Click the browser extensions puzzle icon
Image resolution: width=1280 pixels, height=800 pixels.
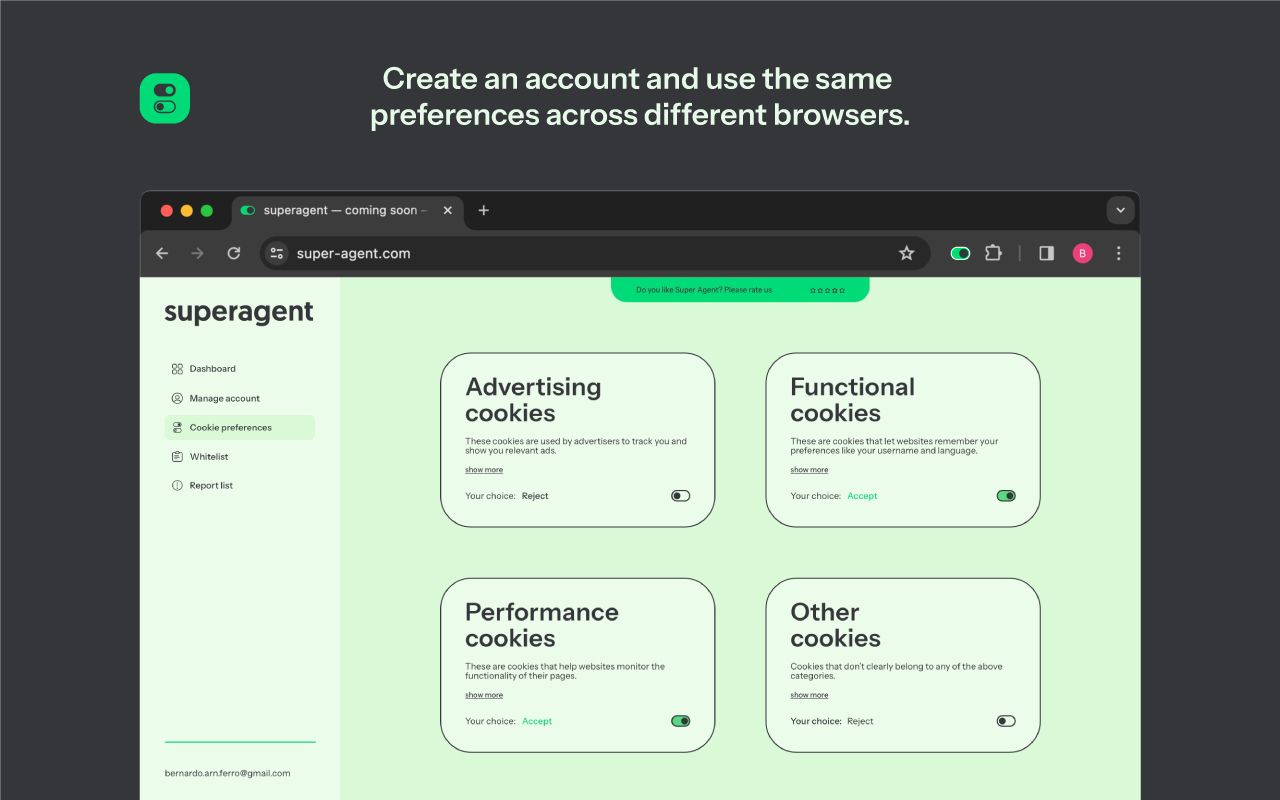993,253
